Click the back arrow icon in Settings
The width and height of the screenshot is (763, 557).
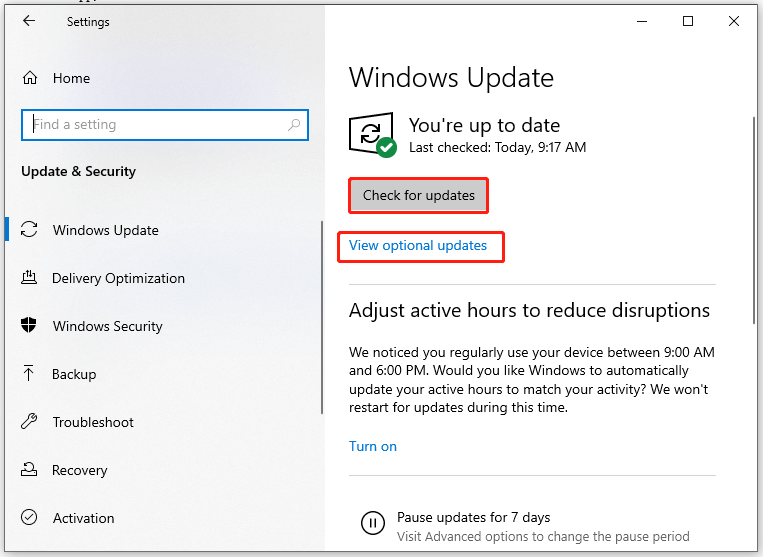29,20
